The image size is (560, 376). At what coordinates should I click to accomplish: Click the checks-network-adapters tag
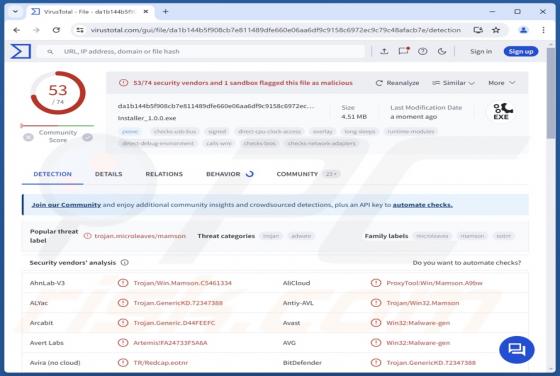point(321,144)
